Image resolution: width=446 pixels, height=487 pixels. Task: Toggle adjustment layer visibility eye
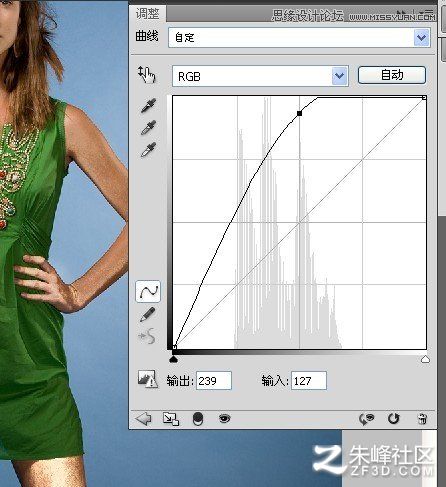coord(224,418)
